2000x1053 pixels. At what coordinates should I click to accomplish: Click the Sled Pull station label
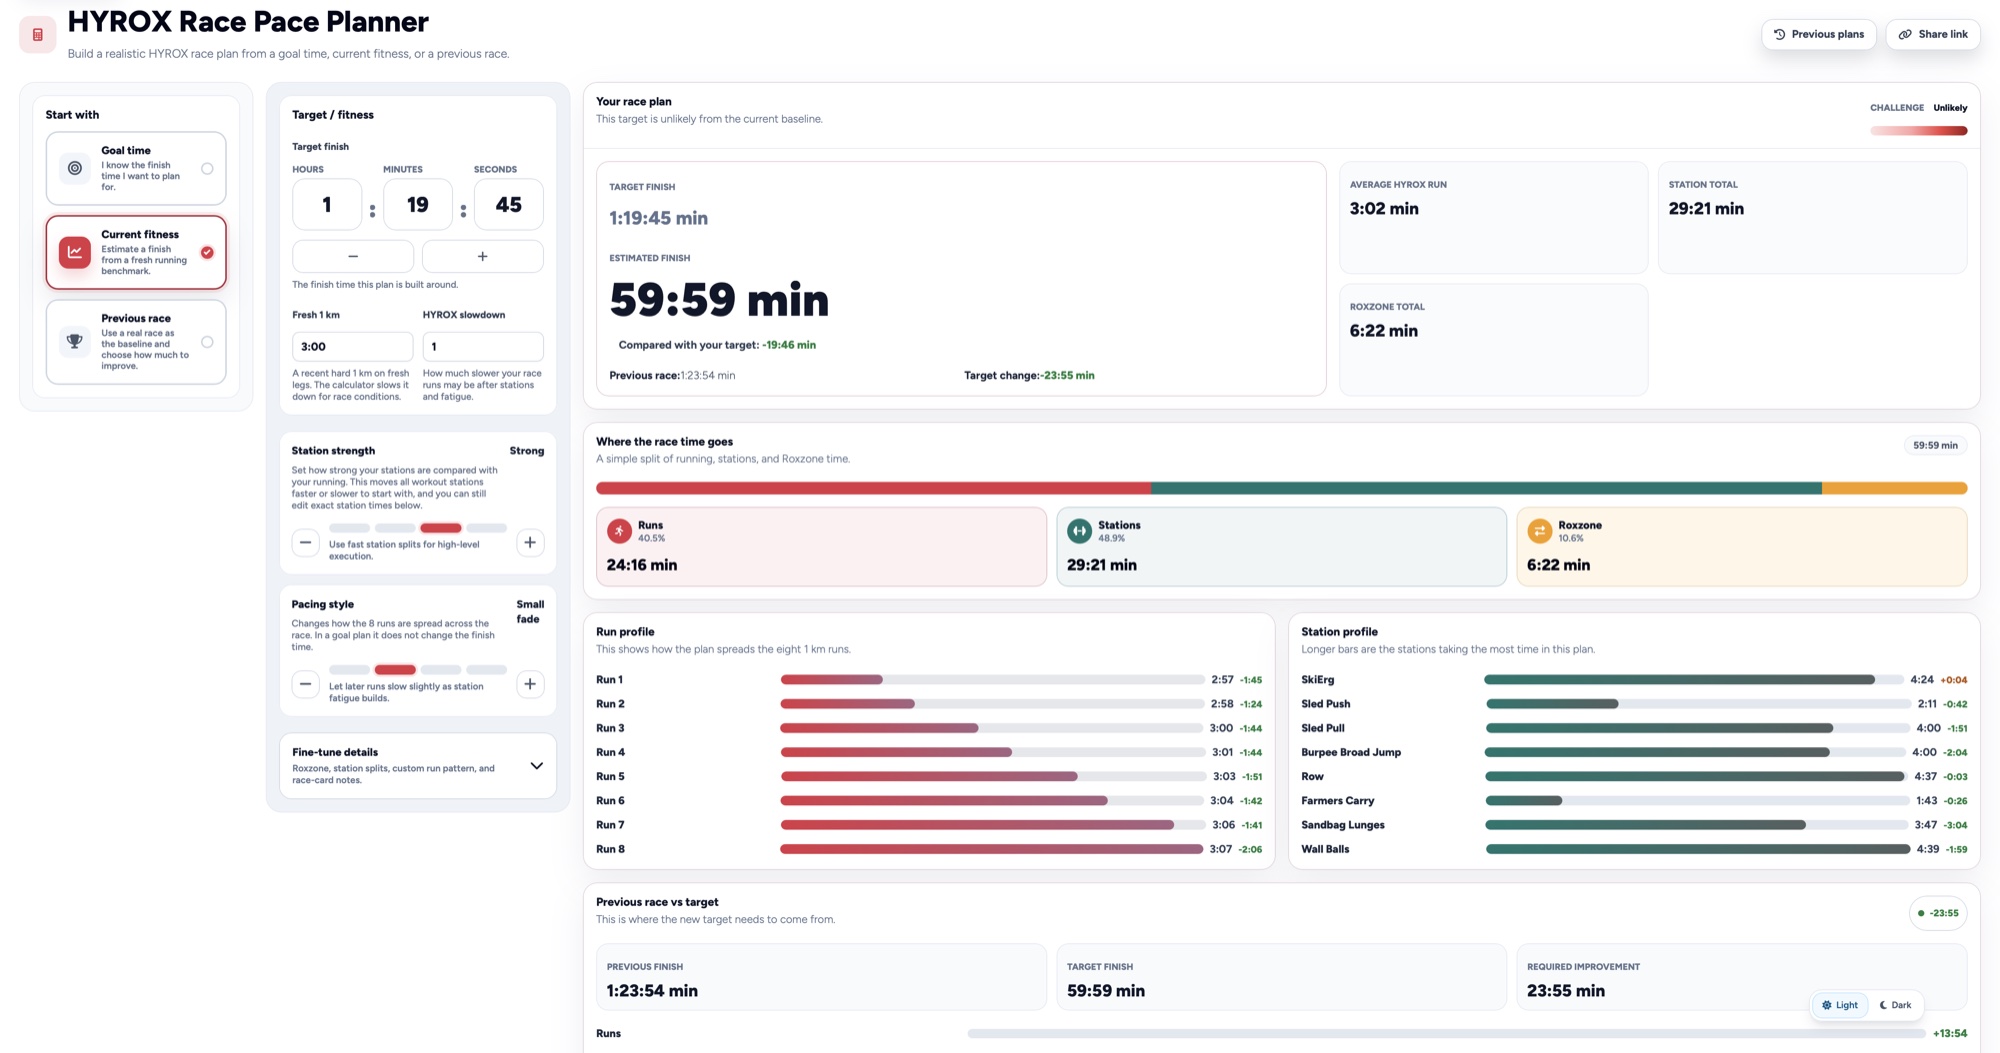[x=1323, y=728]
